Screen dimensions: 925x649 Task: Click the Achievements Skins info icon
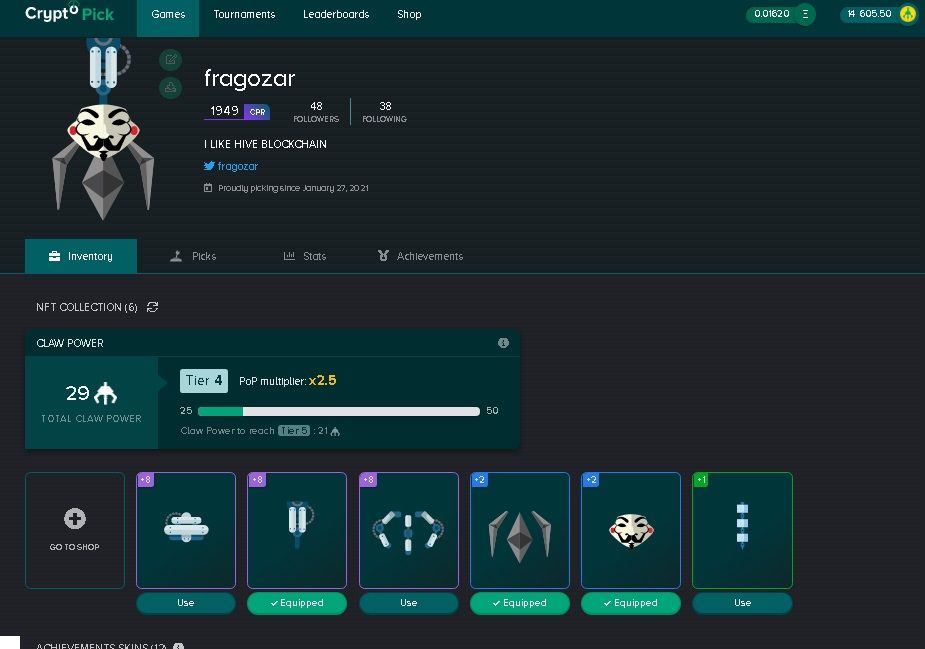(178, 645)
